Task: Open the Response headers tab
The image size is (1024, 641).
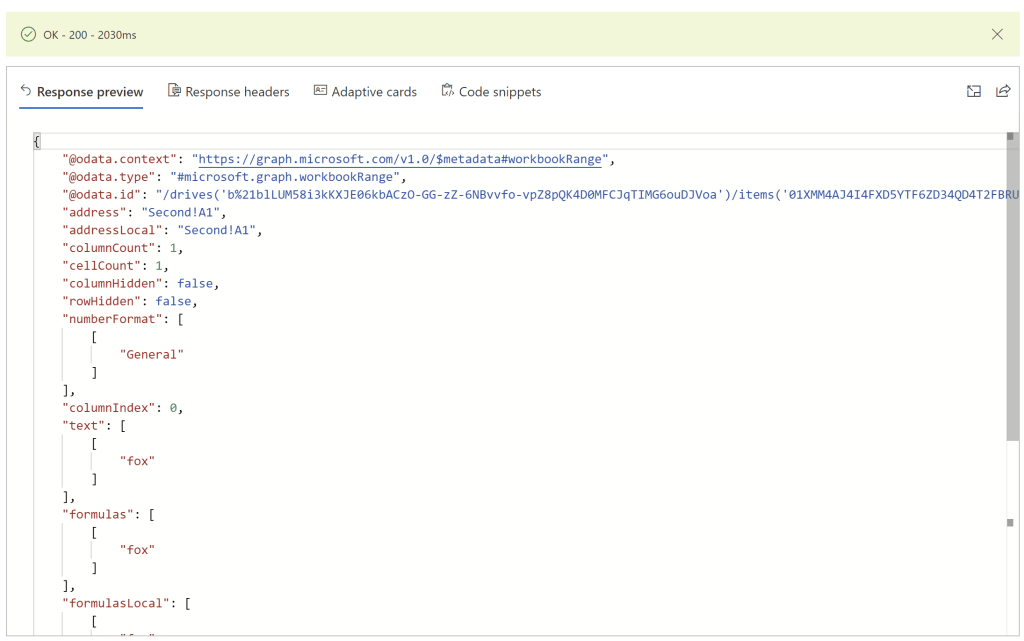Action: coord(237,92)
